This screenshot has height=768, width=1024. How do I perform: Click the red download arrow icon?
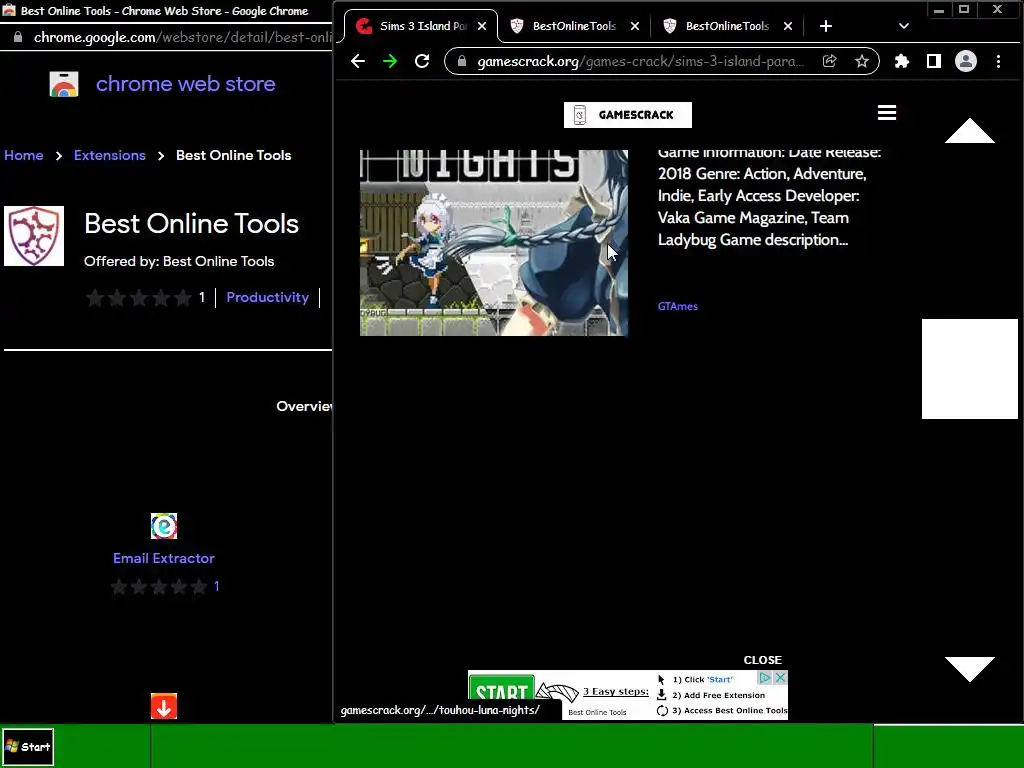click(164, 706)
